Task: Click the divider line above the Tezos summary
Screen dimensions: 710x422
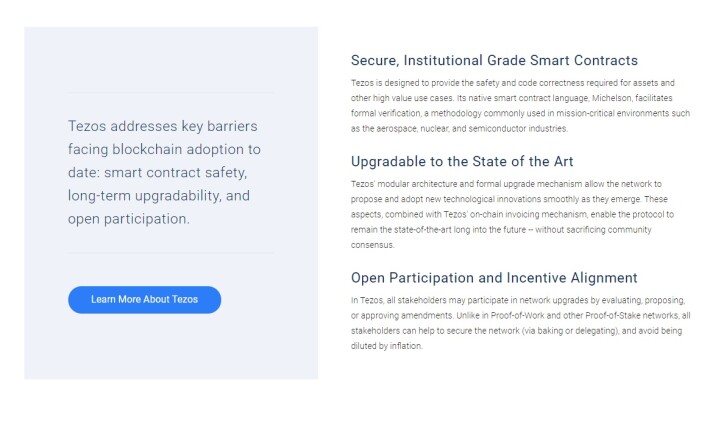Action: pos(171,93)
